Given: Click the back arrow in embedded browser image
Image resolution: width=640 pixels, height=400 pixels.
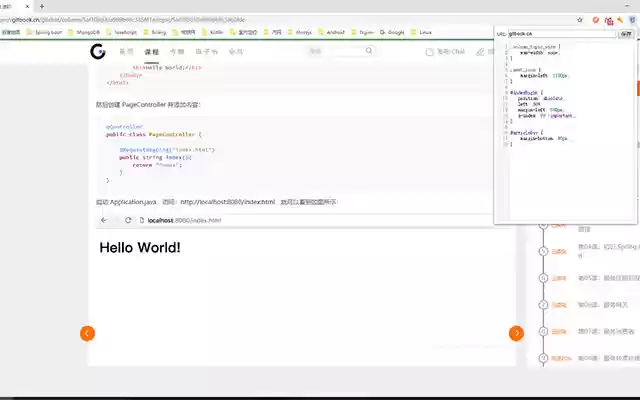Looking at the screenshot, I should click(104, 220).
